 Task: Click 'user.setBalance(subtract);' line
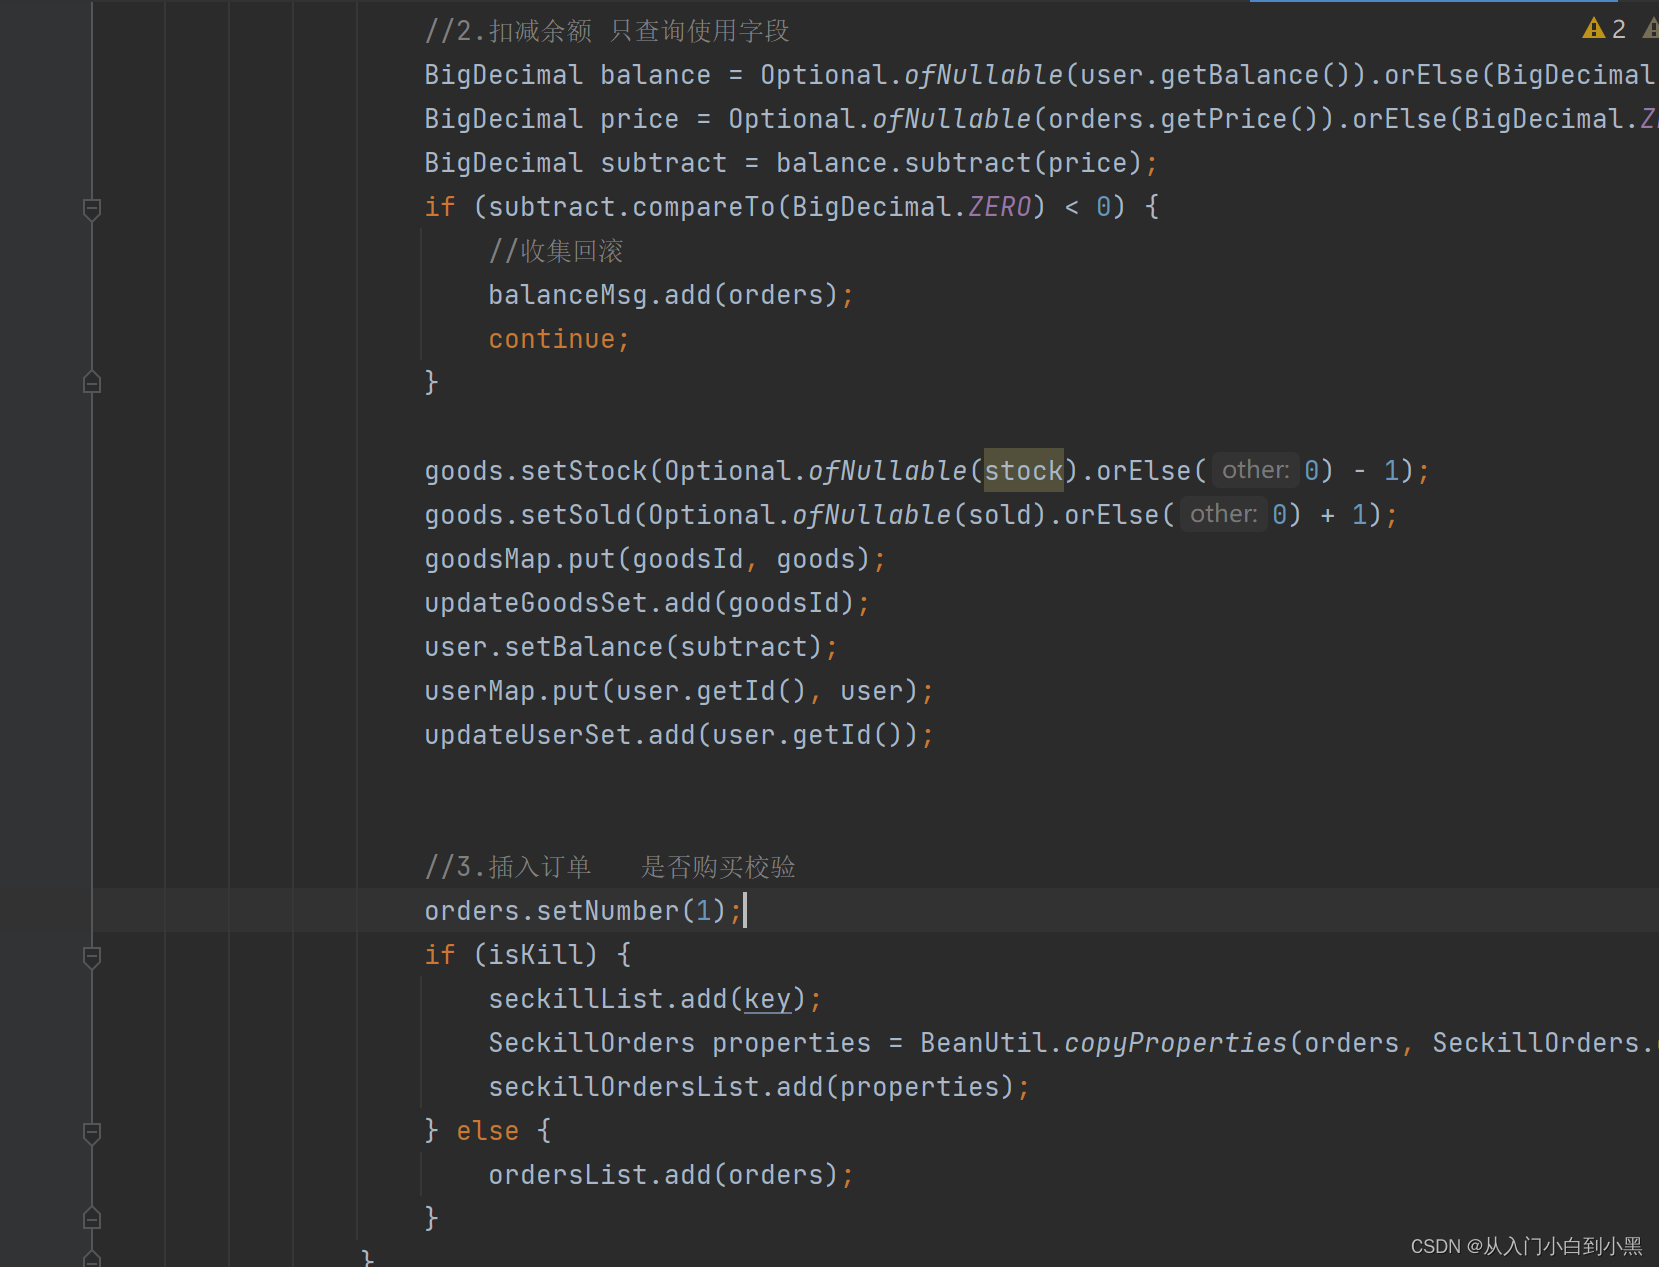point(631,647)
